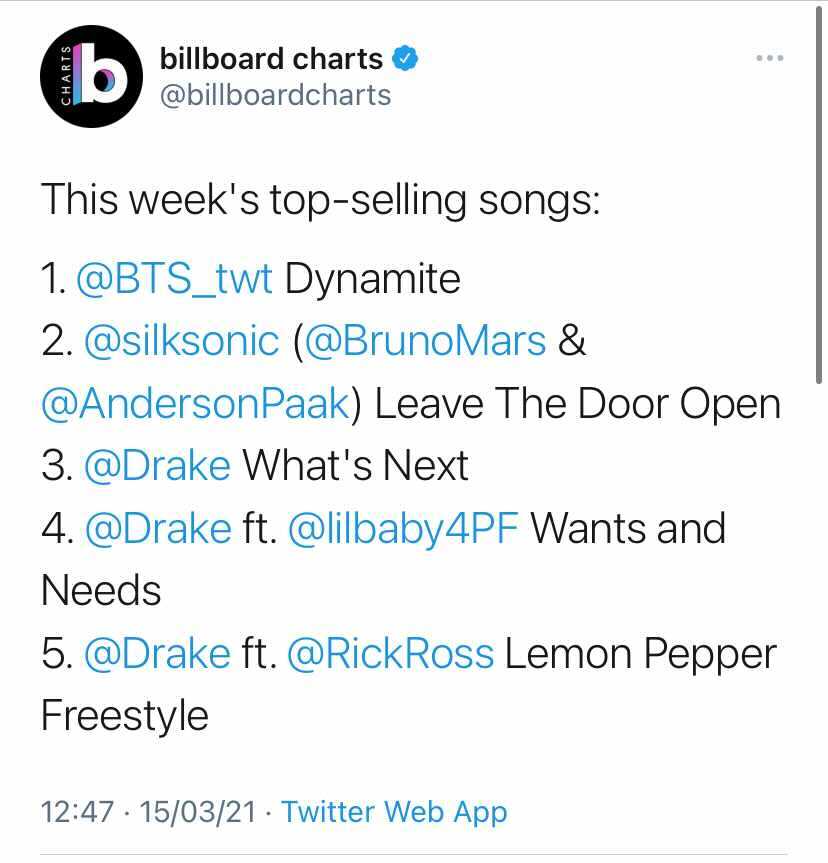The width and height of the screenshot is (828, 863).
Task: Open the @BTS_twt mention
Action: [x=174, y=279]
